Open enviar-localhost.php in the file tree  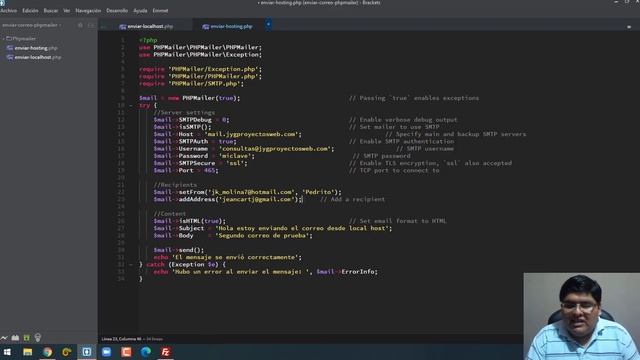coord(38,57)
